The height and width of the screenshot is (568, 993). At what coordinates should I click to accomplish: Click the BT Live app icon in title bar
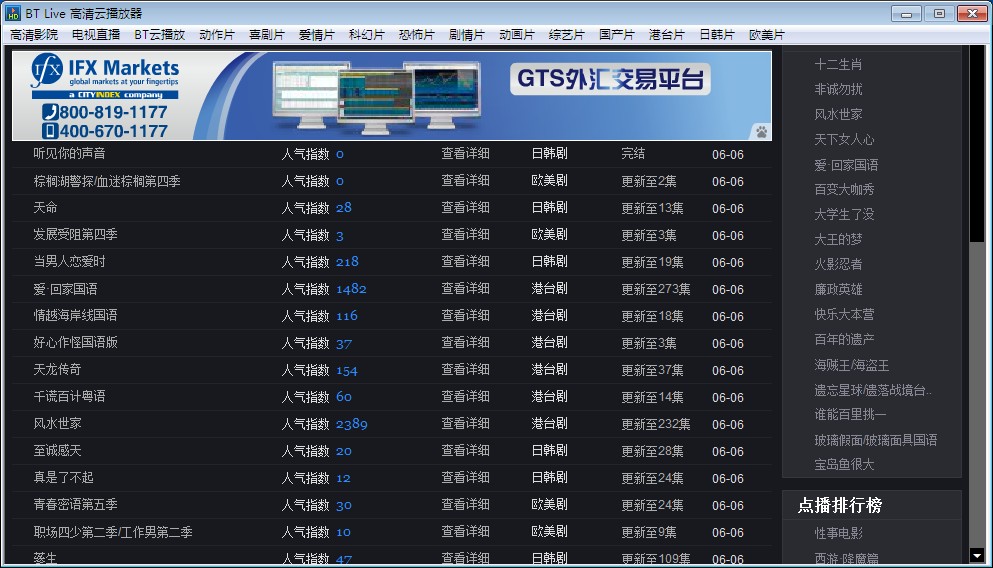click(x=13, y=13)
